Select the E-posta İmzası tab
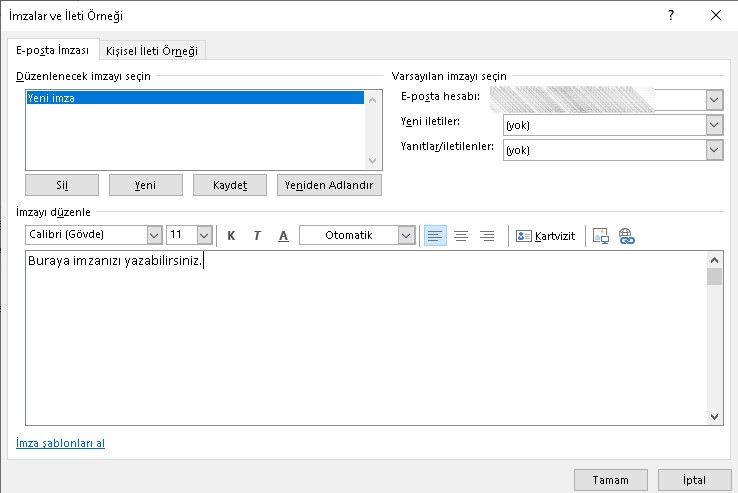The image size is (738, 493). [53, 51]
